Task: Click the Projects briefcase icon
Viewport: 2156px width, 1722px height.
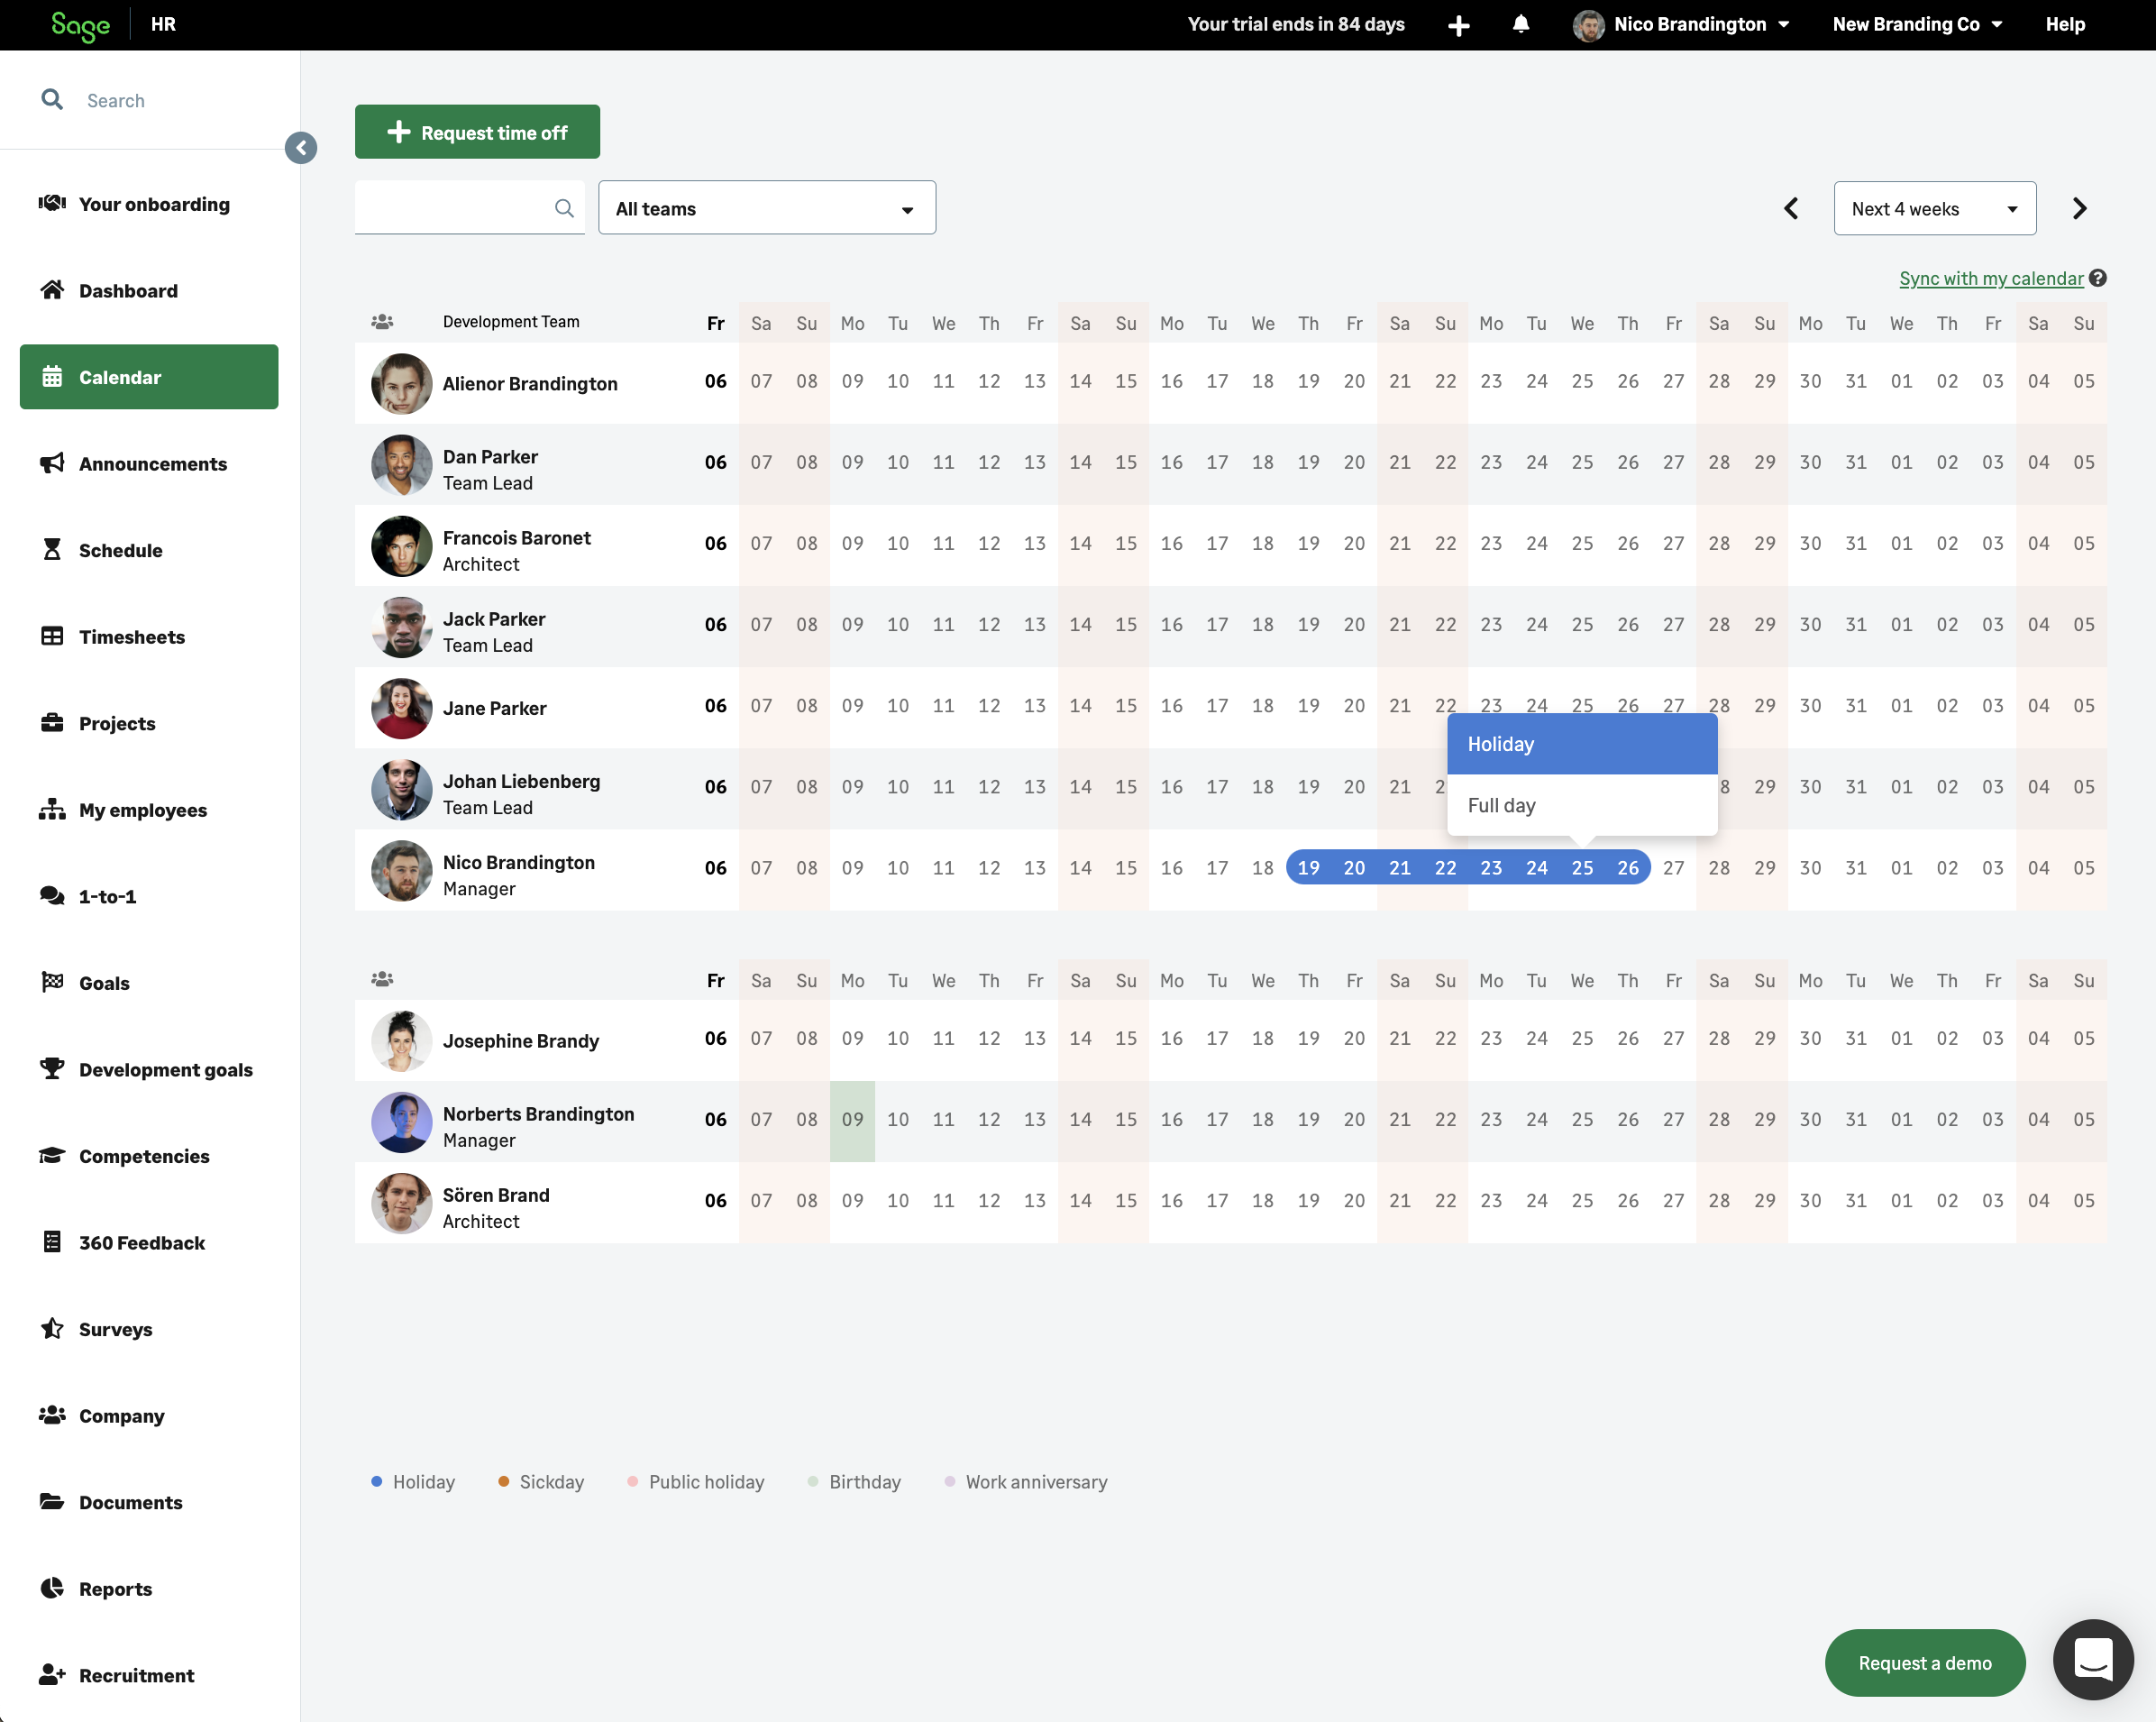Action: click(52, 722)
